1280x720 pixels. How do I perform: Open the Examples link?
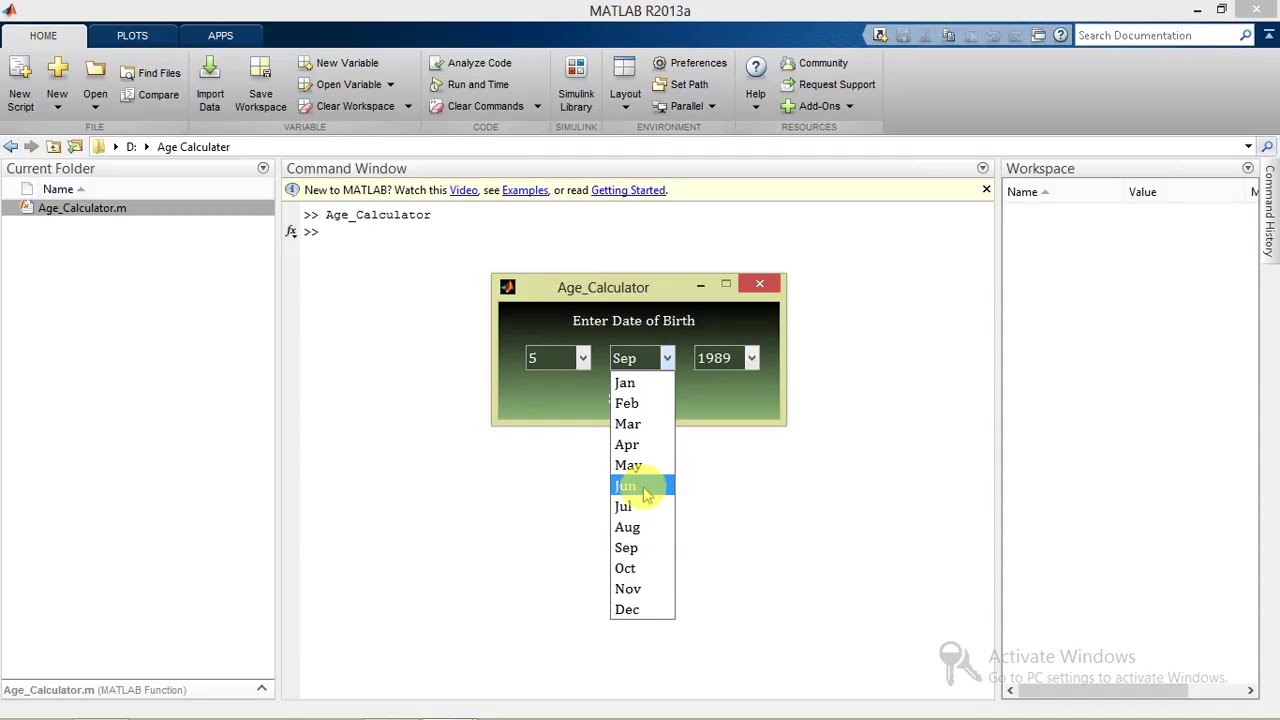click(525, 190)
